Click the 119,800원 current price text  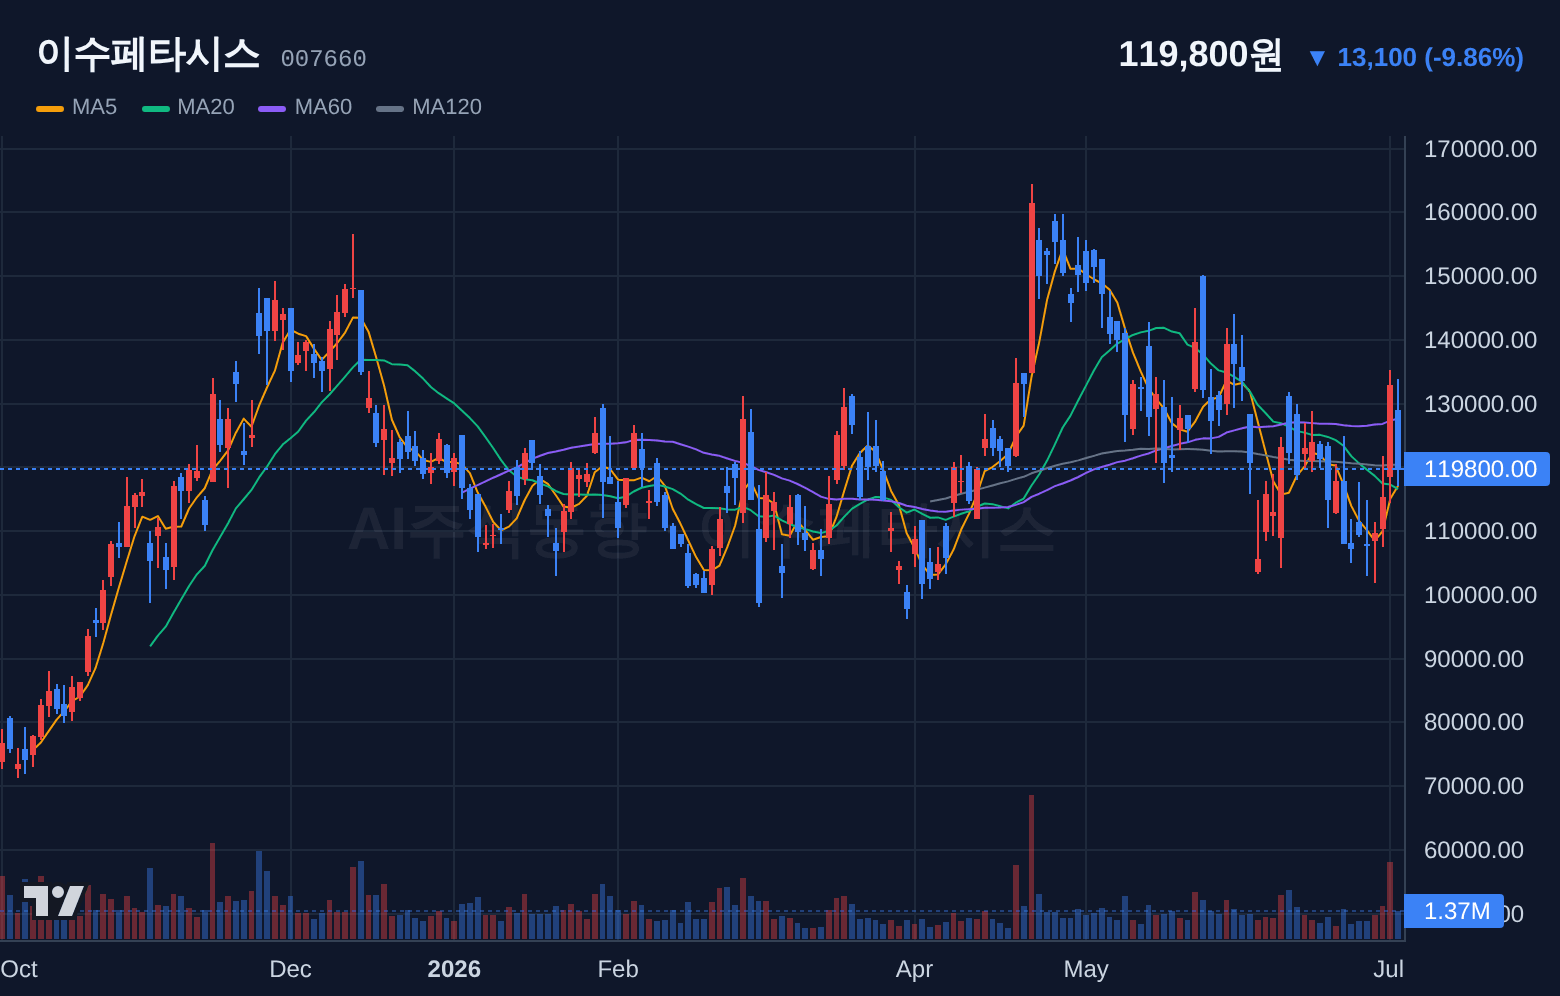click(x=1200, y=54)
